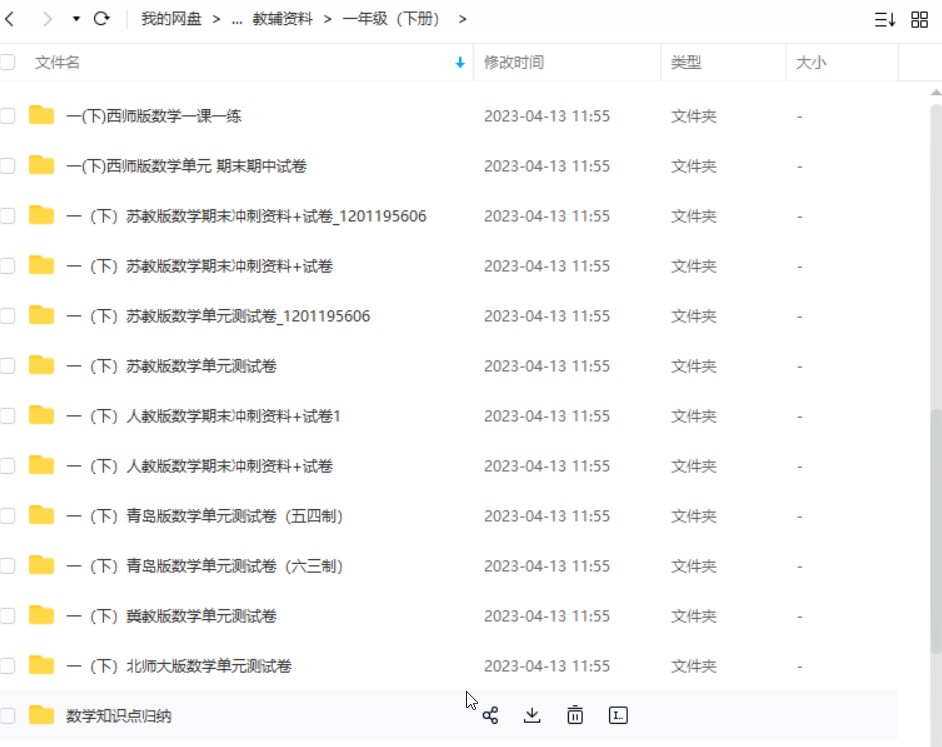Switch to grid view layout
The width and height of the screenshot is (942, 747).
click(919, 20)
